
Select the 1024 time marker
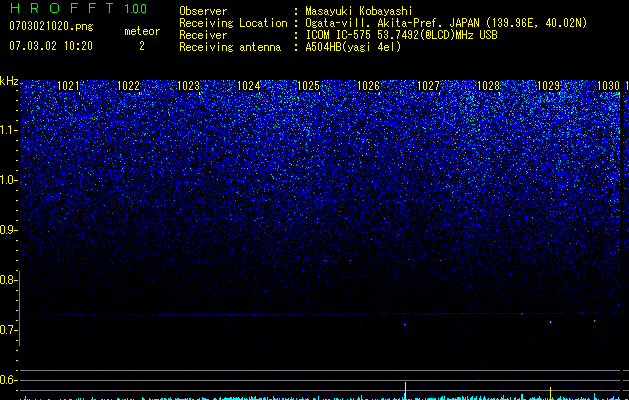click(248, 86)
